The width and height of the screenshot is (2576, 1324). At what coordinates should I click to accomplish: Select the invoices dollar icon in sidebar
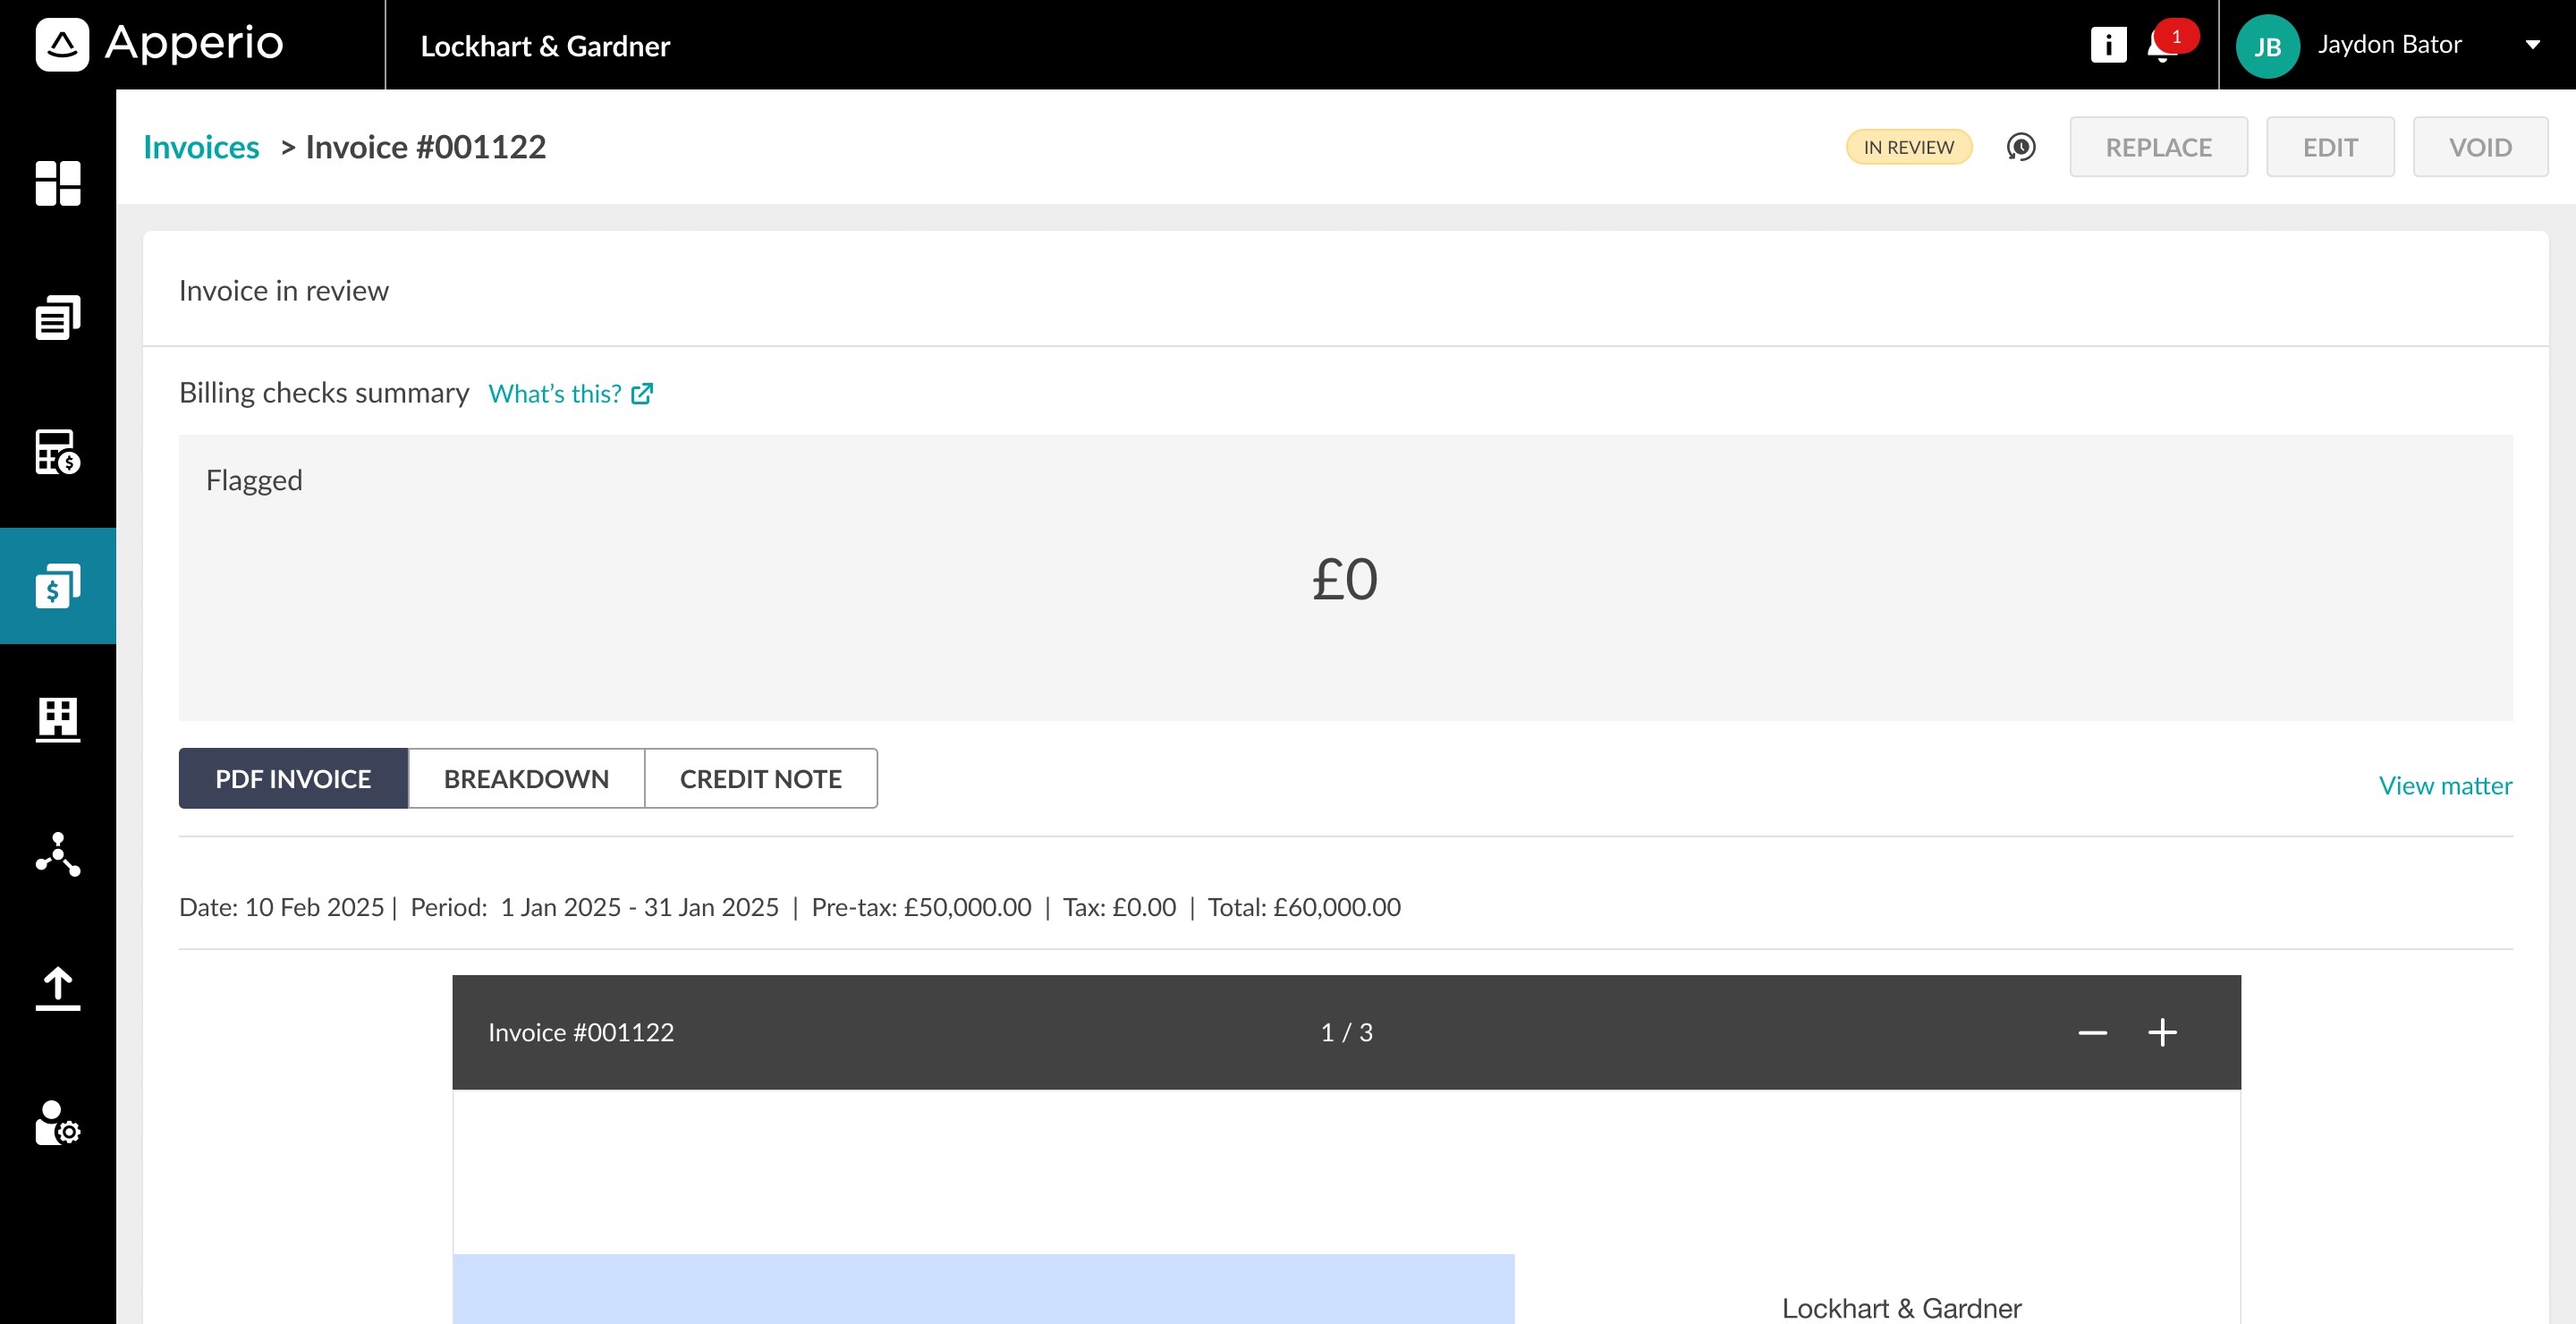pos(58,586)
